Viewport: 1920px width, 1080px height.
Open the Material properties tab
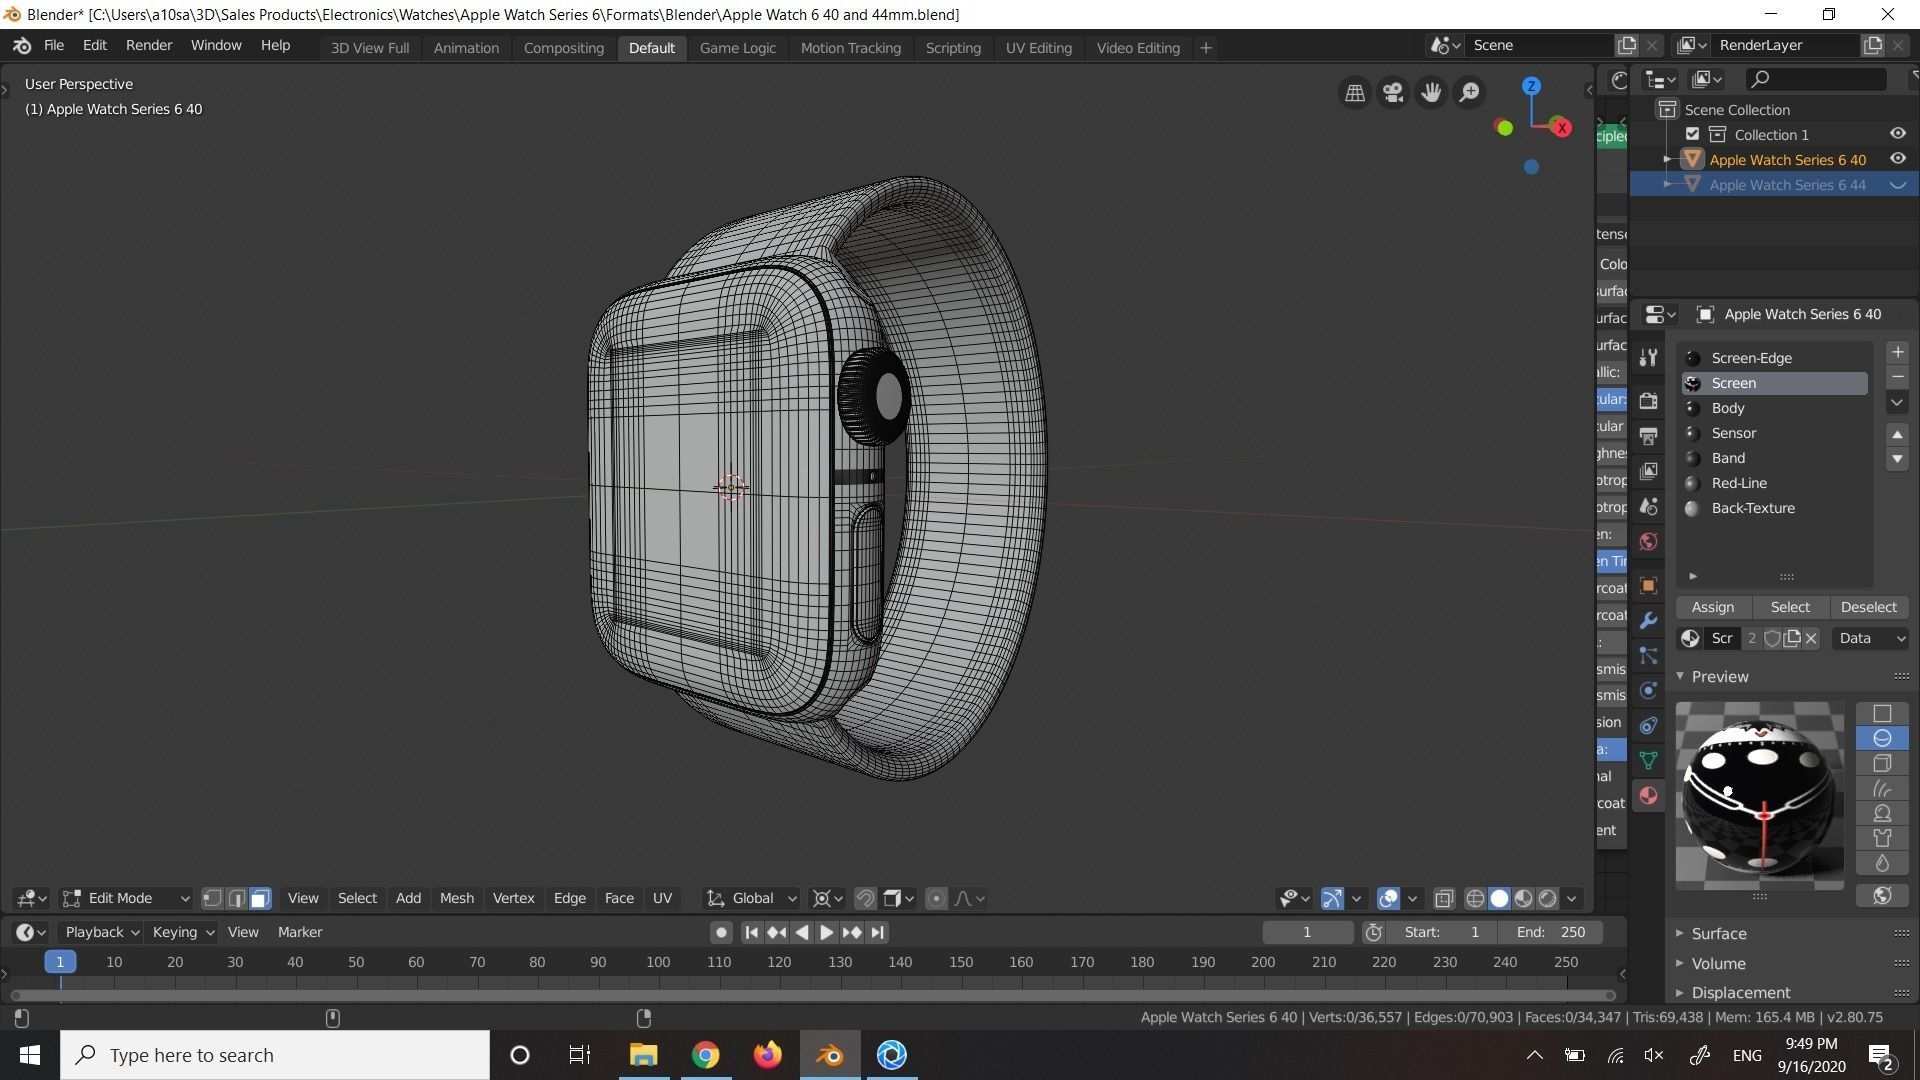click(1648, 796)
